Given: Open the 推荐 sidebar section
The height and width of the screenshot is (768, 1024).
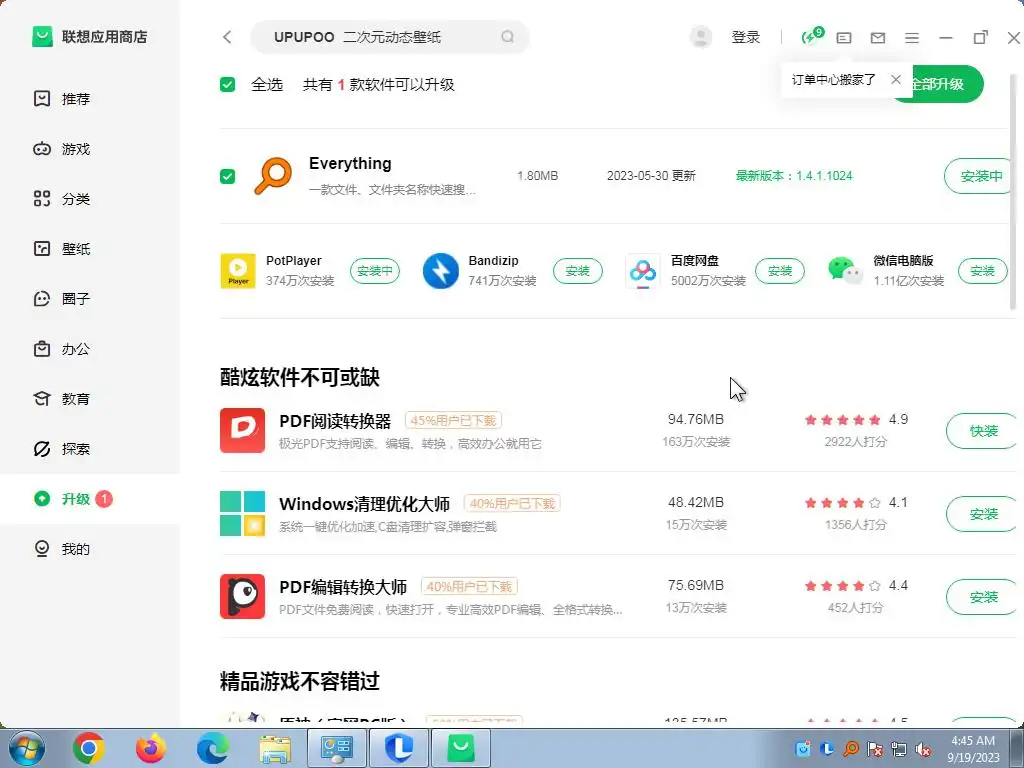Looking at the screenshot, I should 90,99.
